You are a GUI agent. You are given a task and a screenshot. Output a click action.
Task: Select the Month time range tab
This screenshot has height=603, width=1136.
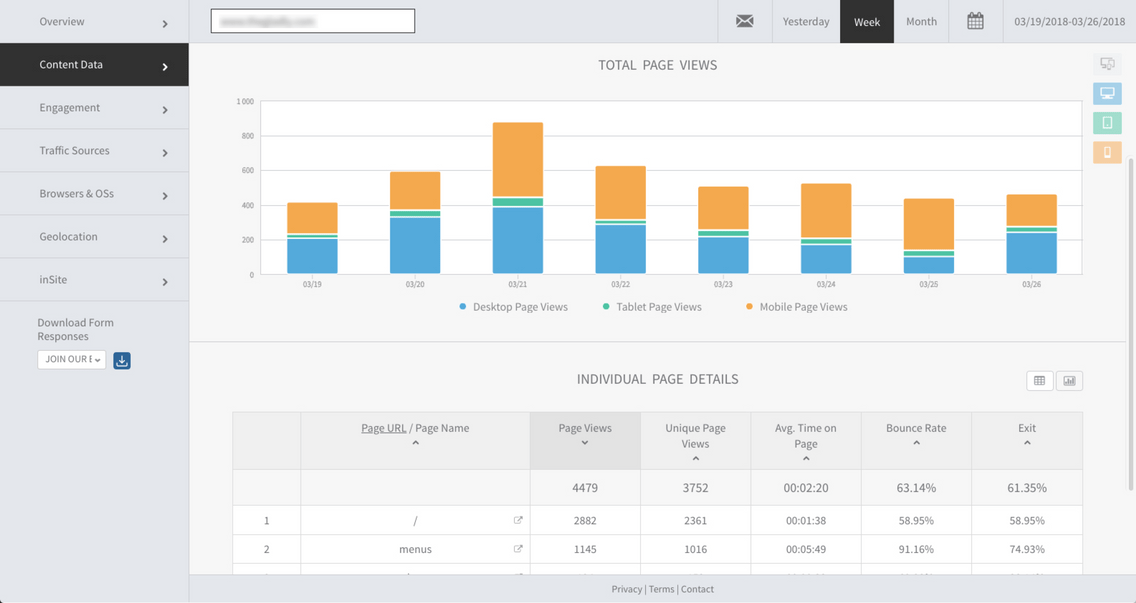point(921,21)
